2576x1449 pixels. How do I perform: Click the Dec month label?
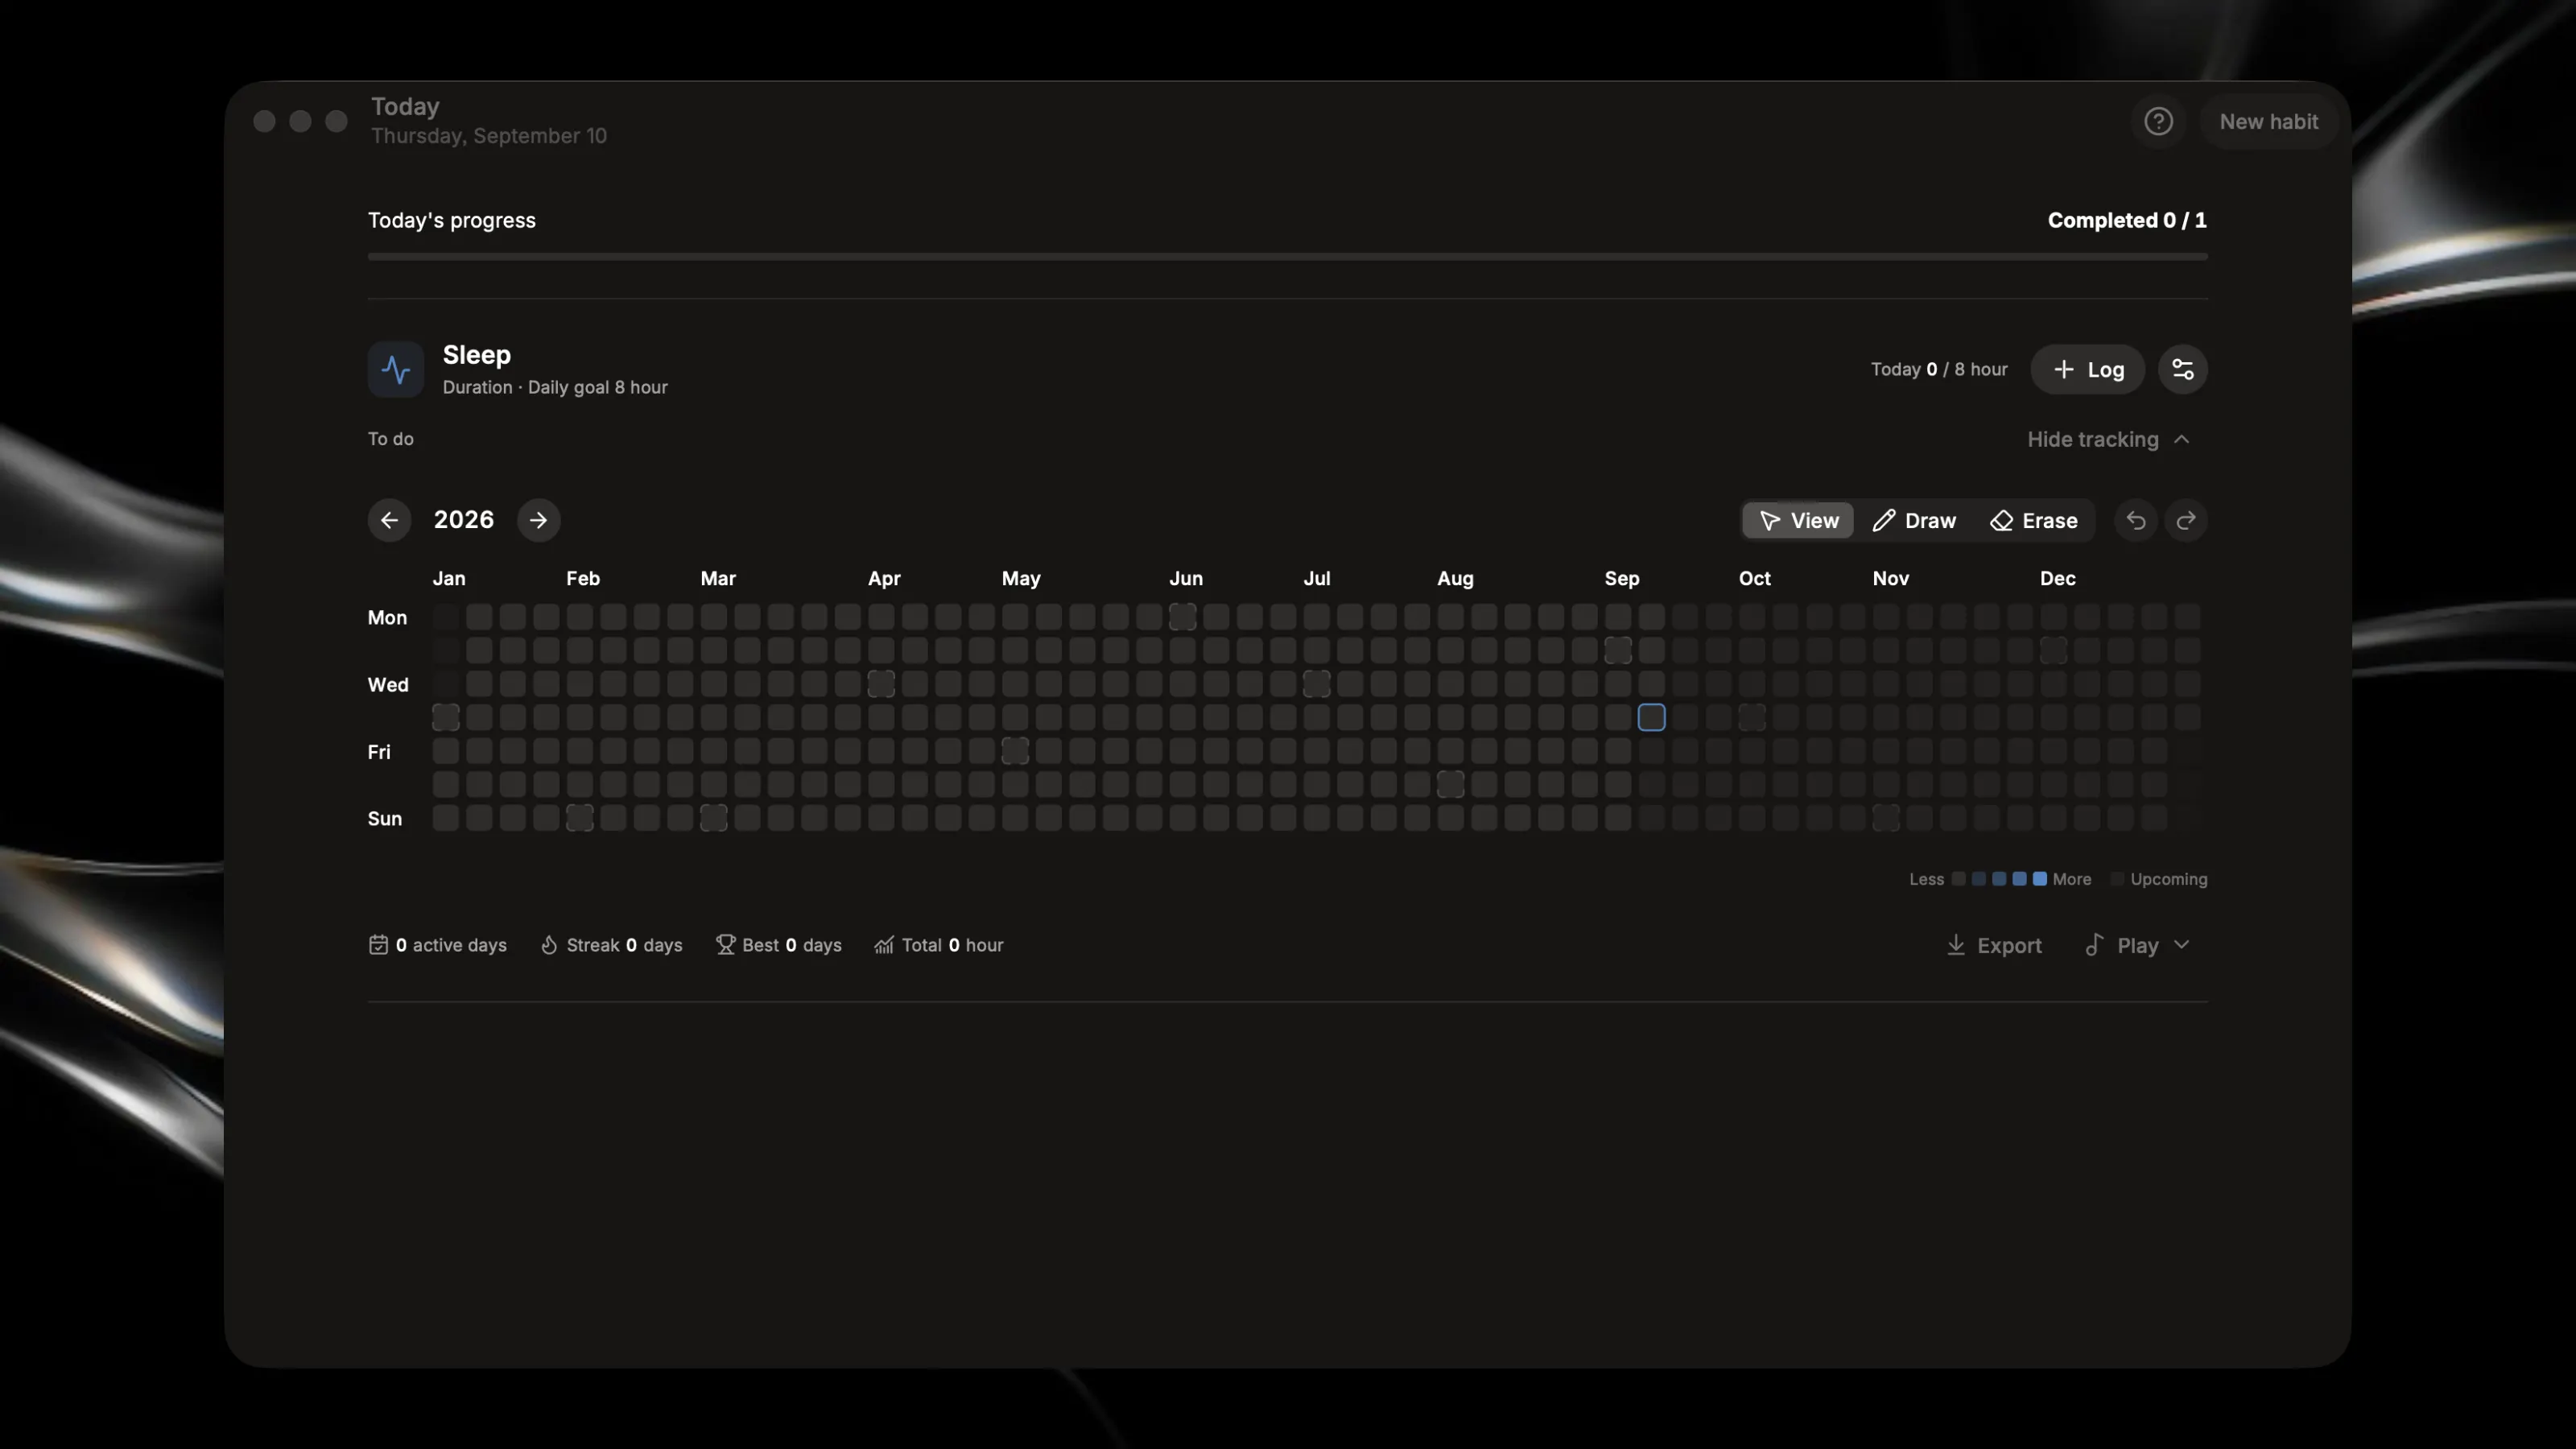[x=2057, y=578]
